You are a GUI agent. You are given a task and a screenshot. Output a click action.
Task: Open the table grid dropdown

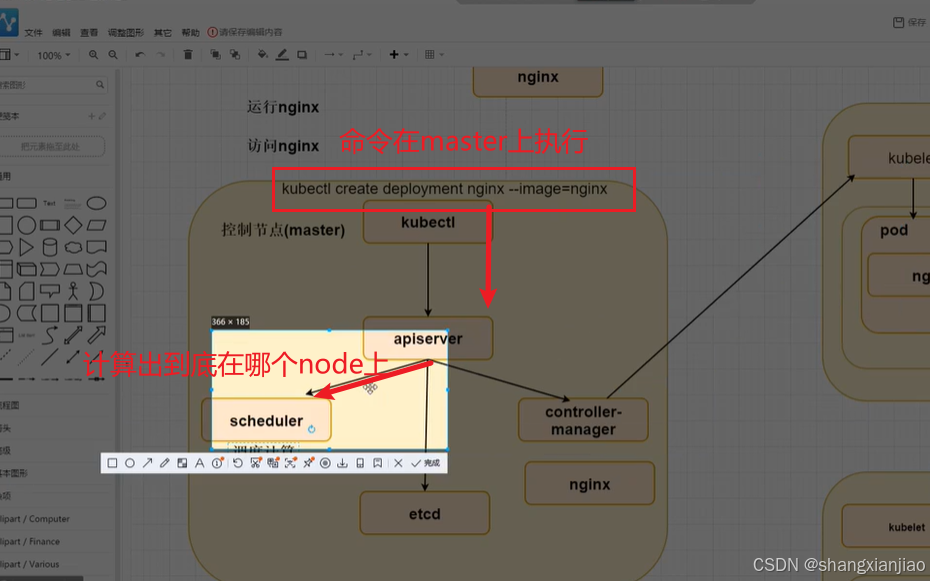click(x=434, y=55)
